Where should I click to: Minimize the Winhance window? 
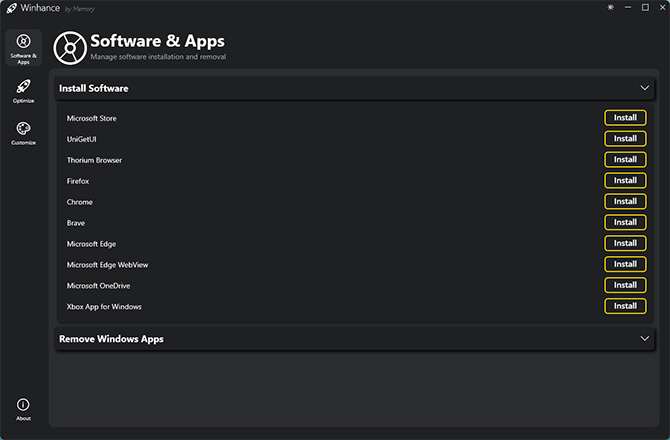click(628, 7)
